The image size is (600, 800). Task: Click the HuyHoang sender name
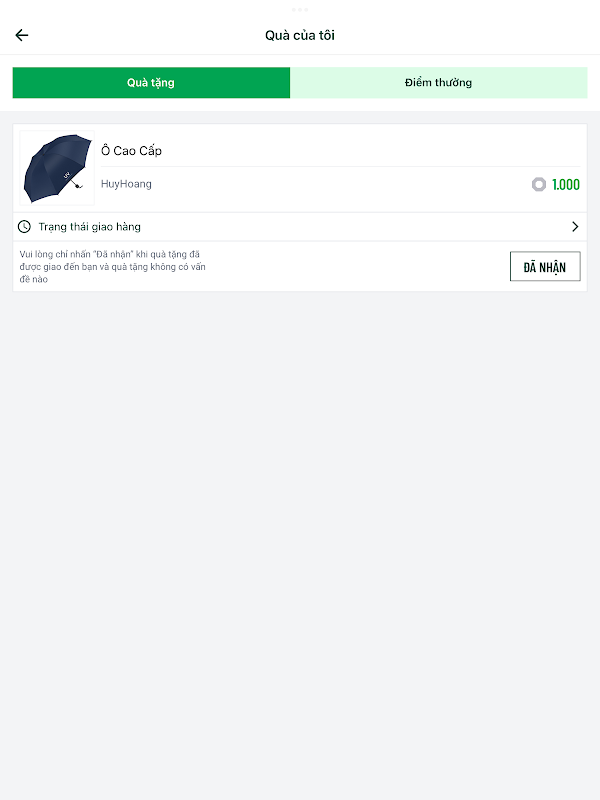(126, 184)
